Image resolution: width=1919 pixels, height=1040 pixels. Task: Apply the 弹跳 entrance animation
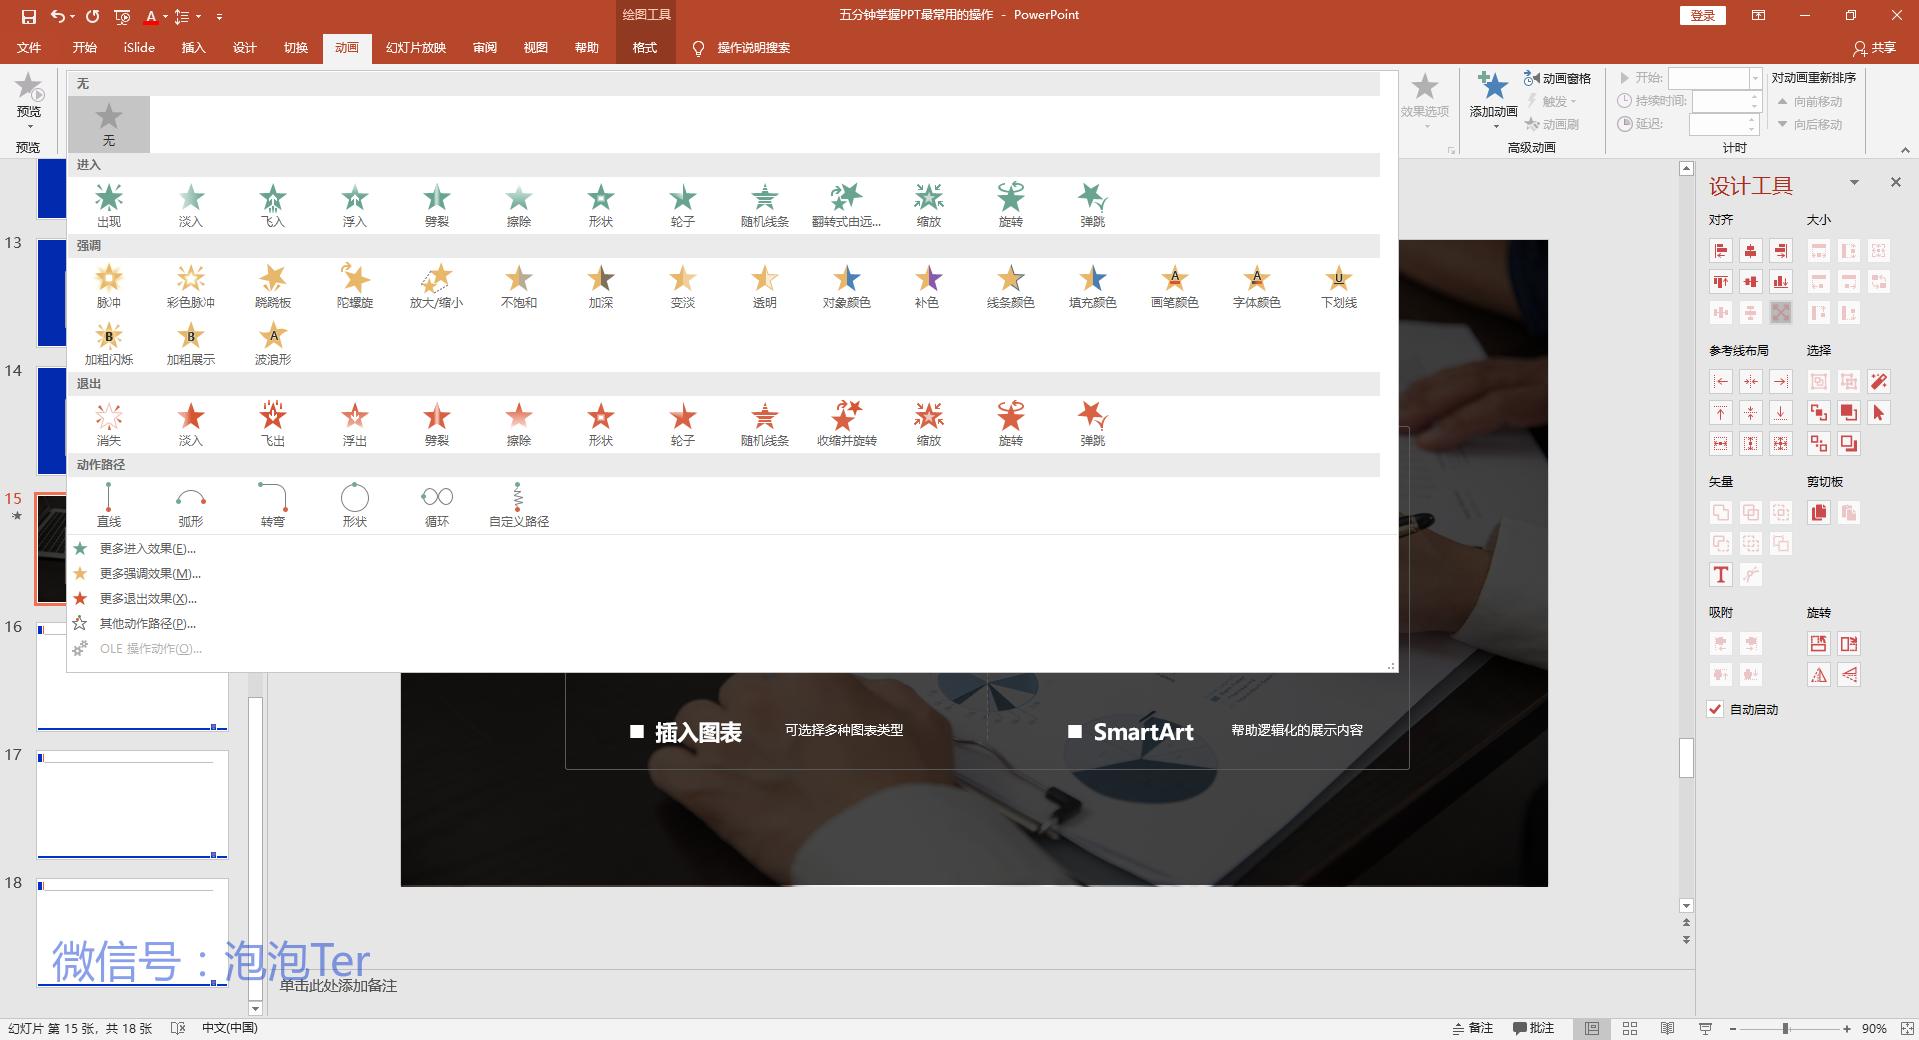point(1093,205)
